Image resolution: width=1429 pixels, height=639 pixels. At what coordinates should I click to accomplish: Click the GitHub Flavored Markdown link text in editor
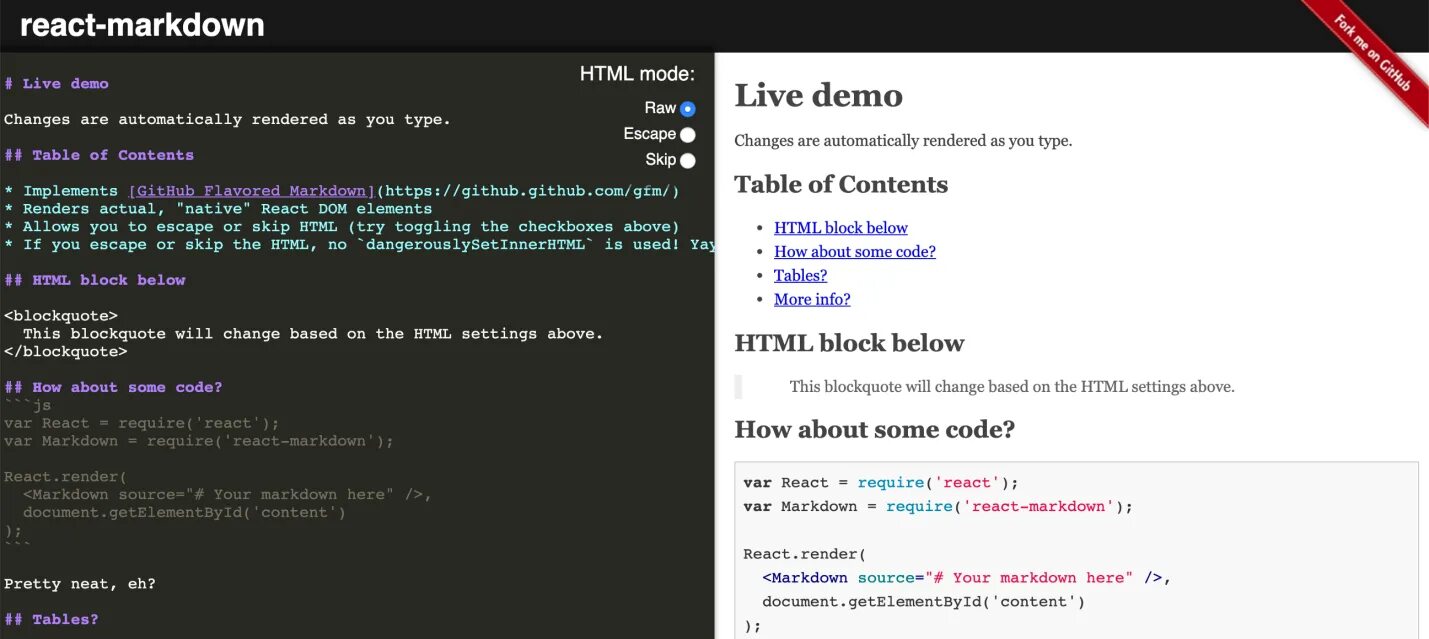[x=251, y=191]
